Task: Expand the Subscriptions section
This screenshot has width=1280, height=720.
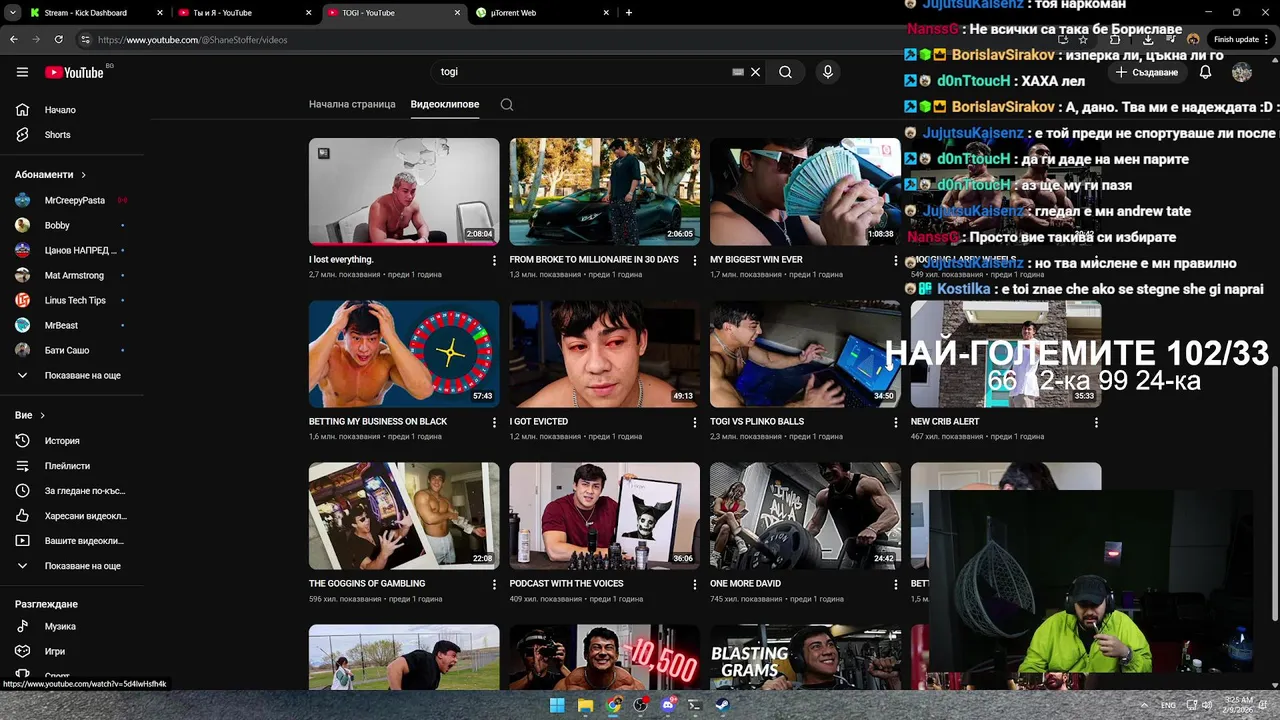Action: point(50,175)
